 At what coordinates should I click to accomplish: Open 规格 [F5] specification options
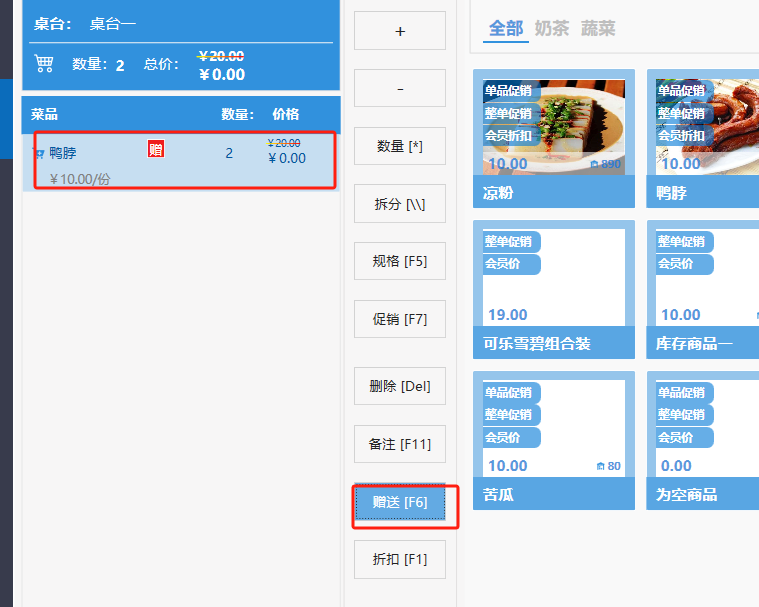coord(400,261)
